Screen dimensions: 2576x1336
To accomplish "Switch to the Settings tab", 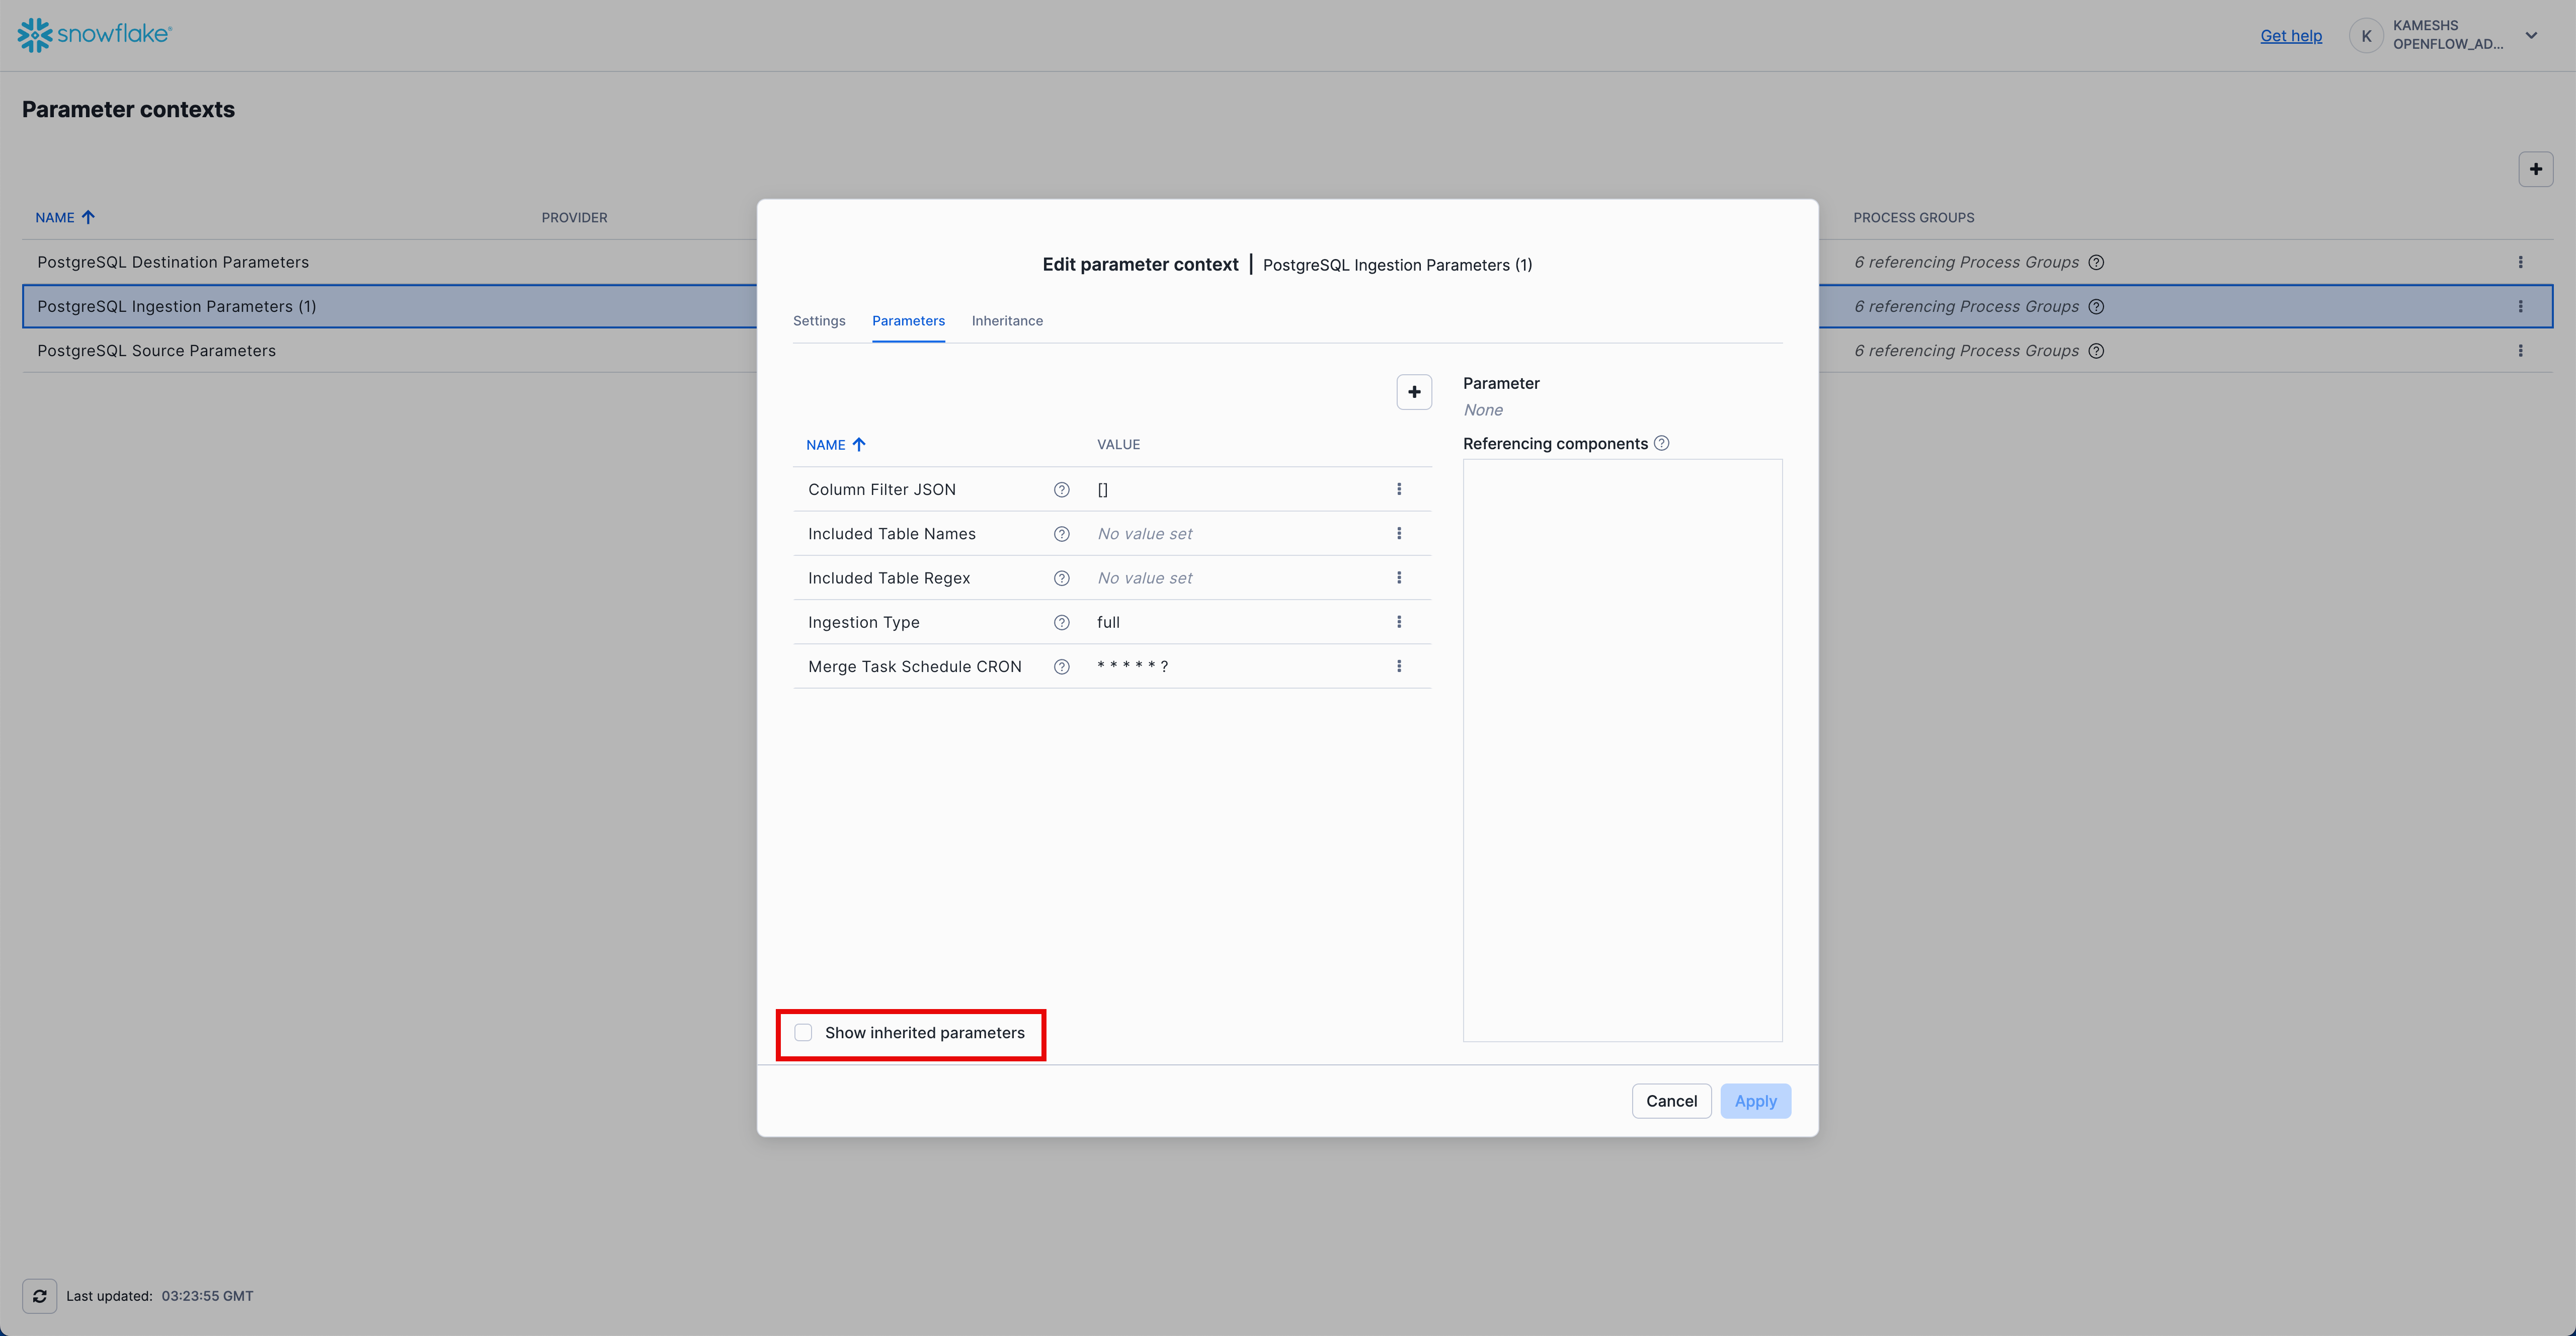I will (819, 321).
